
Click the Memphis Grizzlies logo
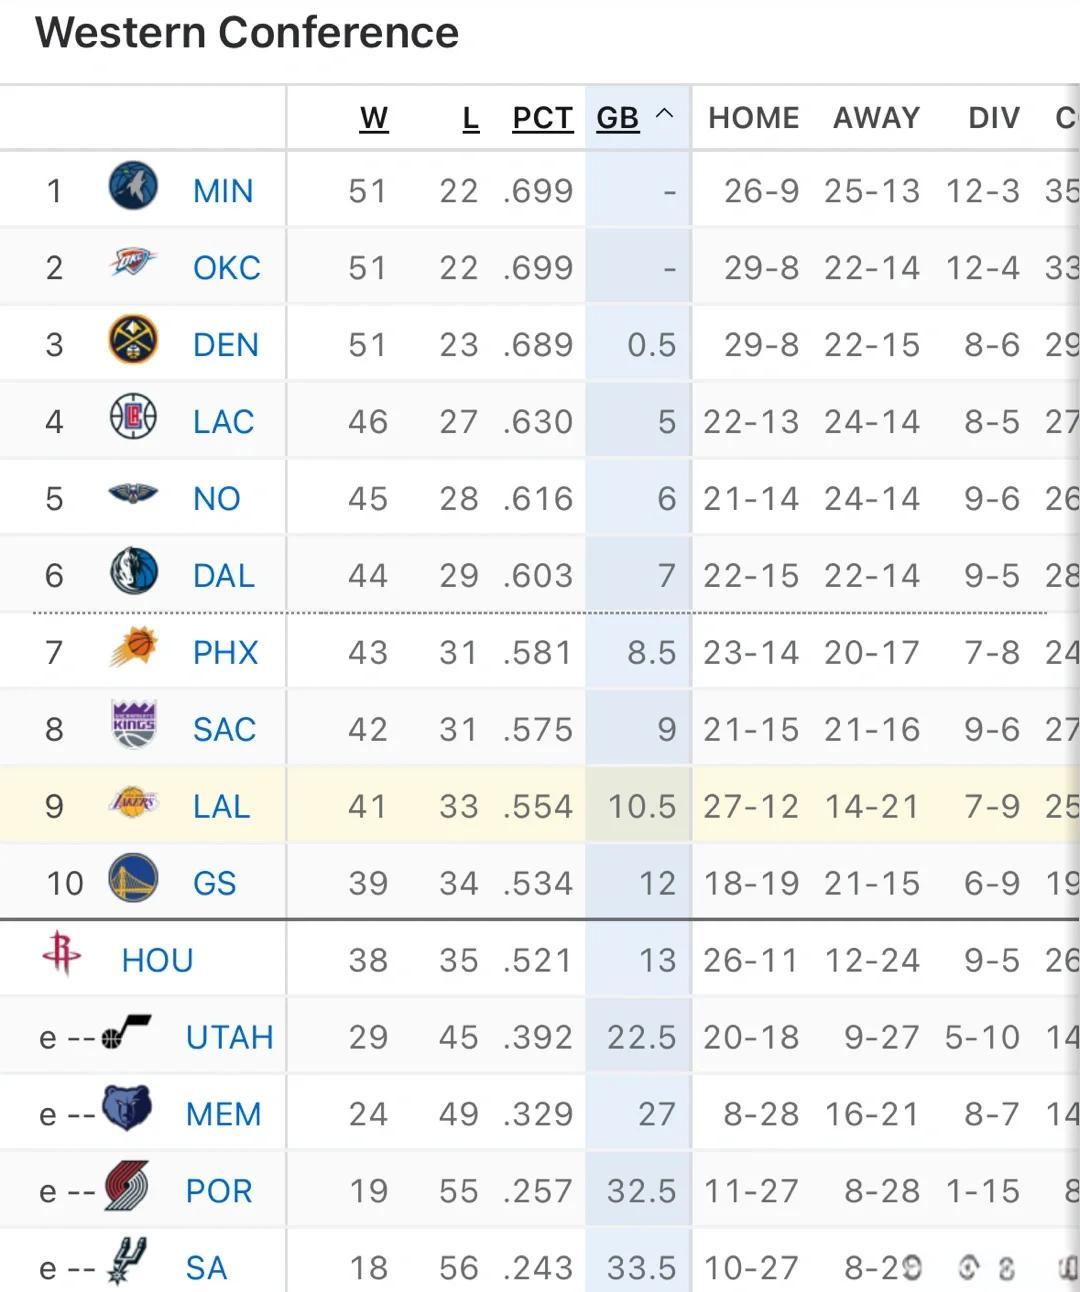127,1108
